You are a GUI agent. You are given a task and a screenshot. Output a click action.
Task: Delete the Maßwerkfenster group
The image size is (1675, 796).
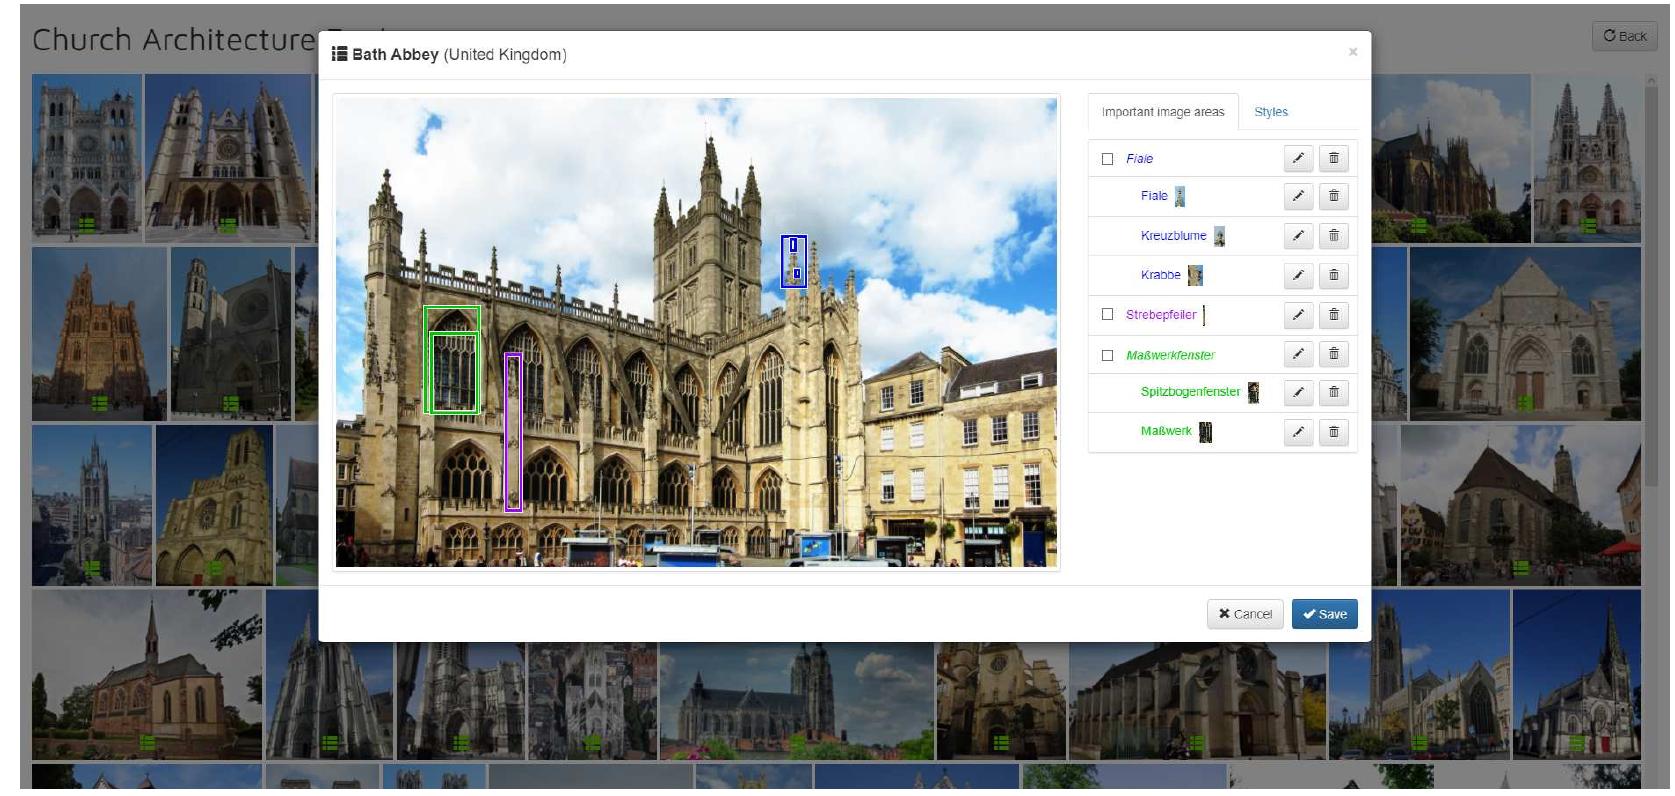tap(1334, 354)
